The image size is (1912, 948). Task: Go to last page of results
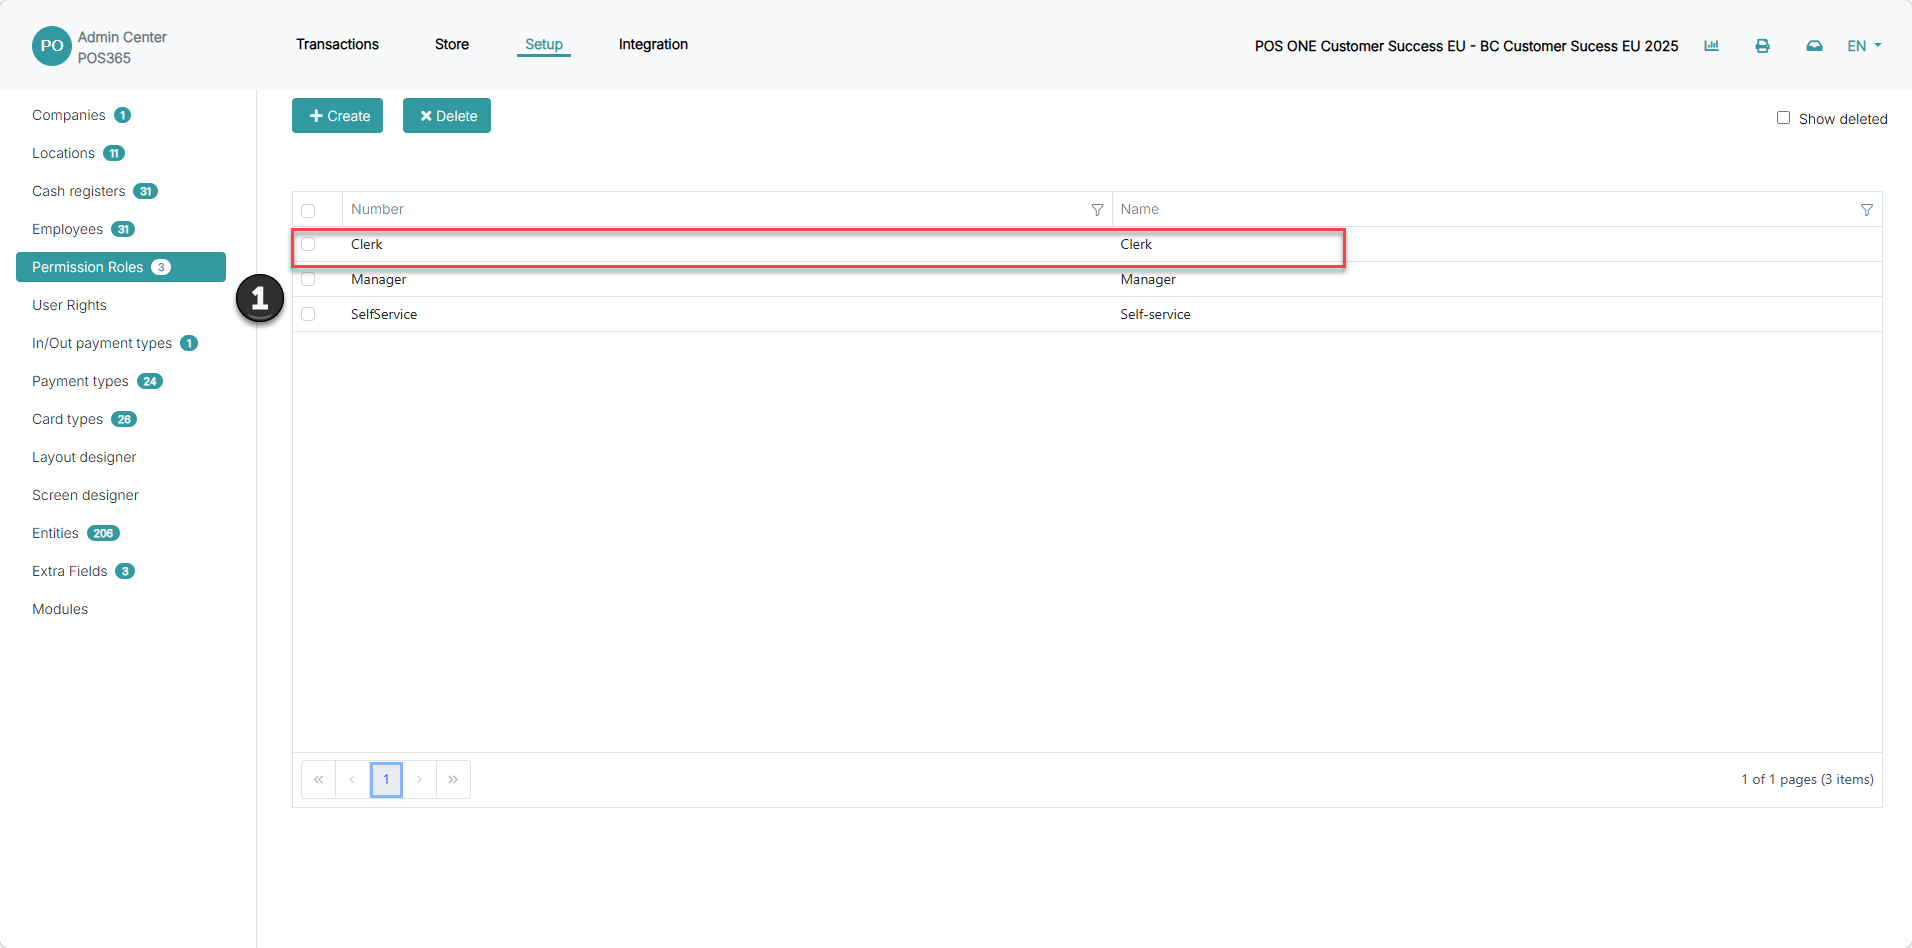point(453,779)
